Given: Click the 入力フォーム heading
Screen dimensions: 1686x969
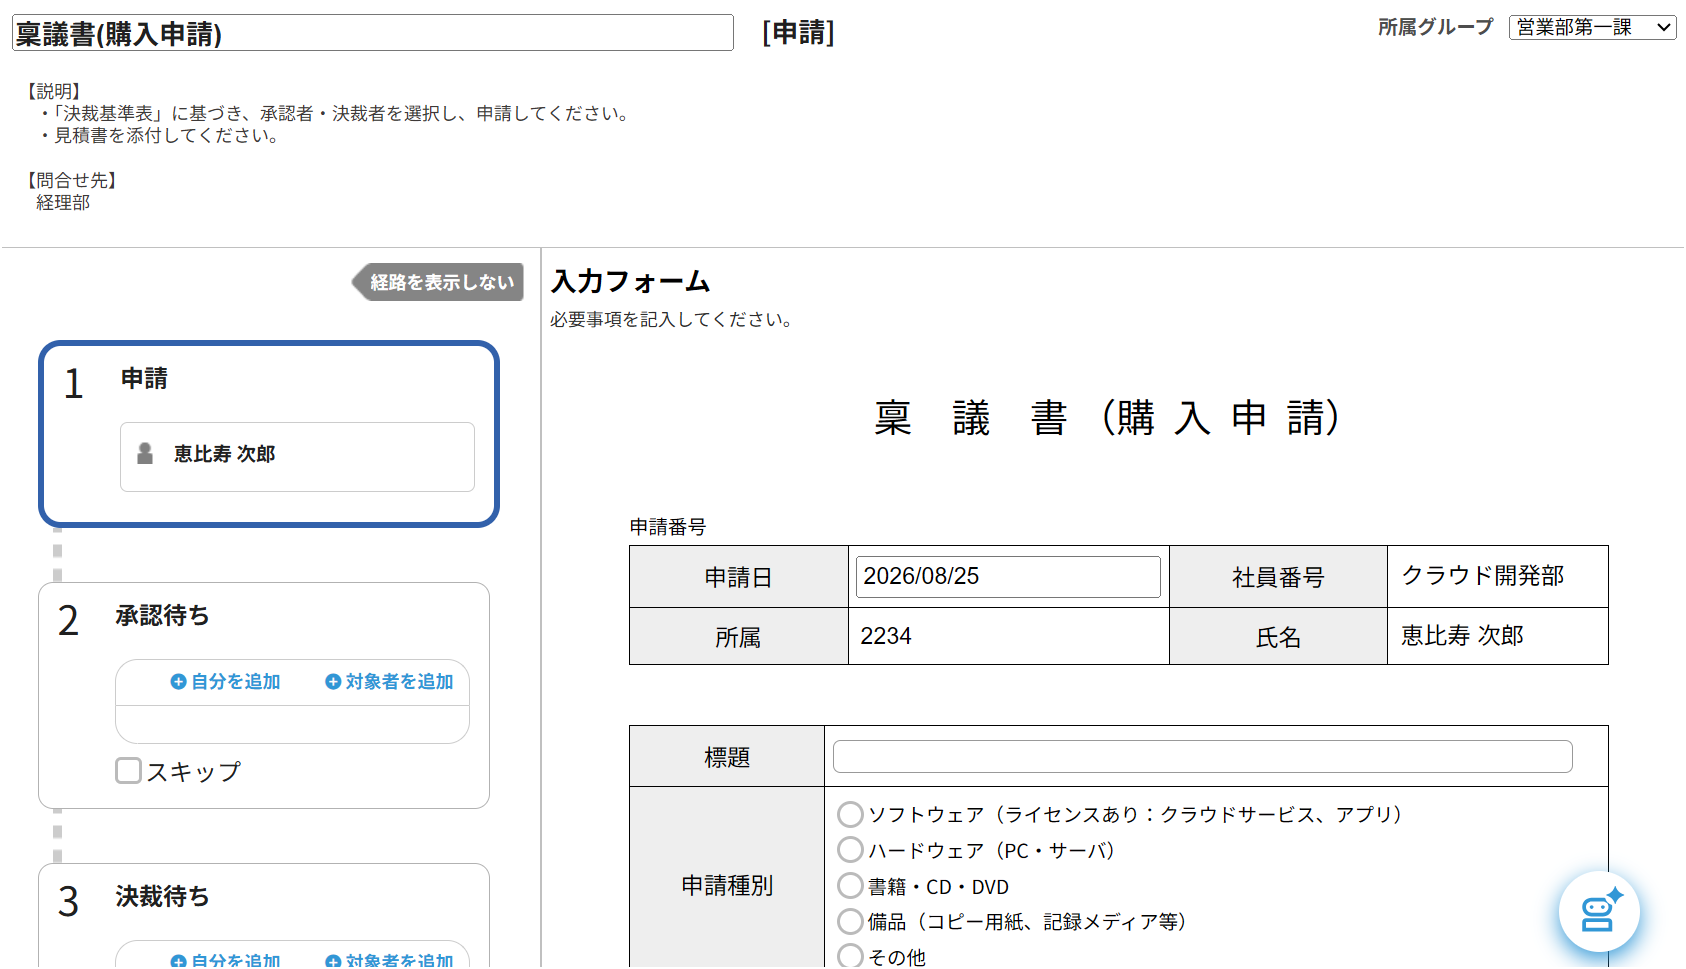Looking at the screenshot, I should [630, 281].
